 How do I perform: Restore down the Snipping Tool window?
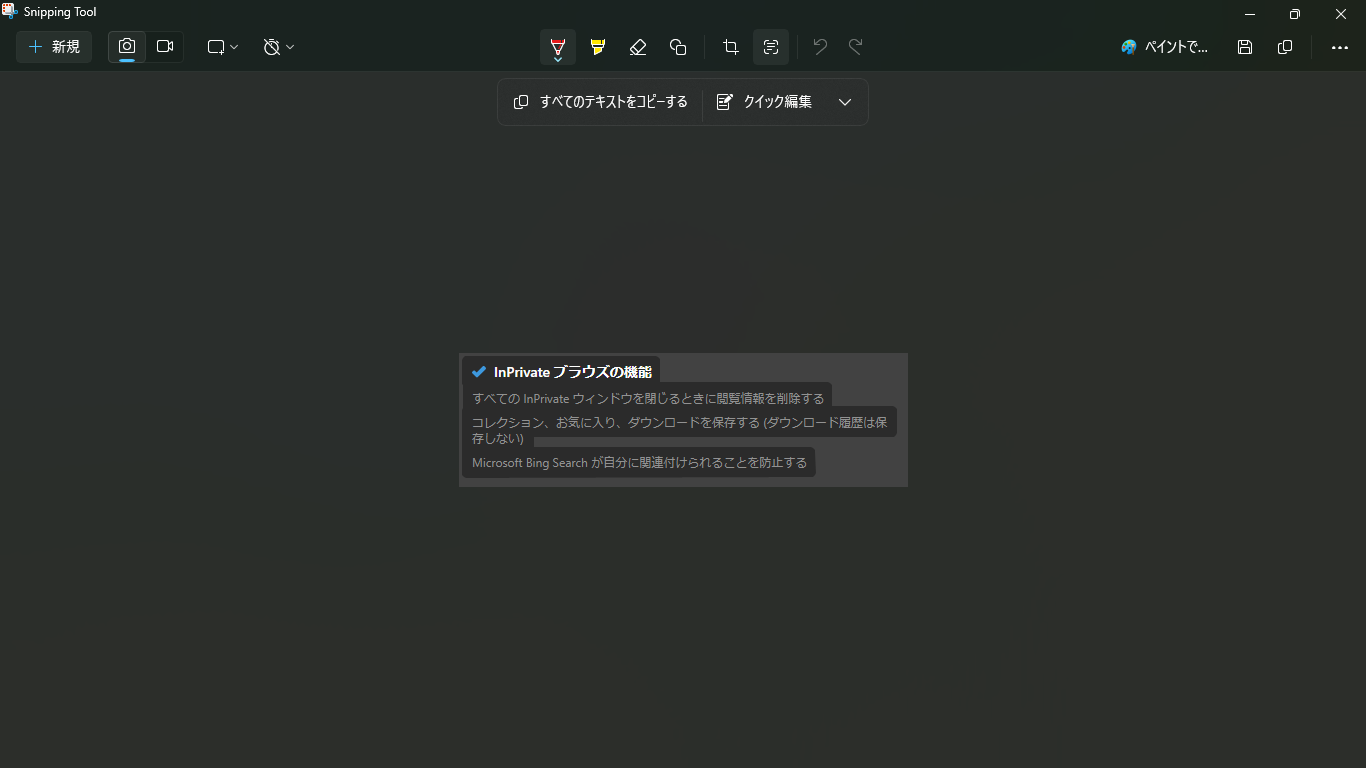(x=1295, y=14)
